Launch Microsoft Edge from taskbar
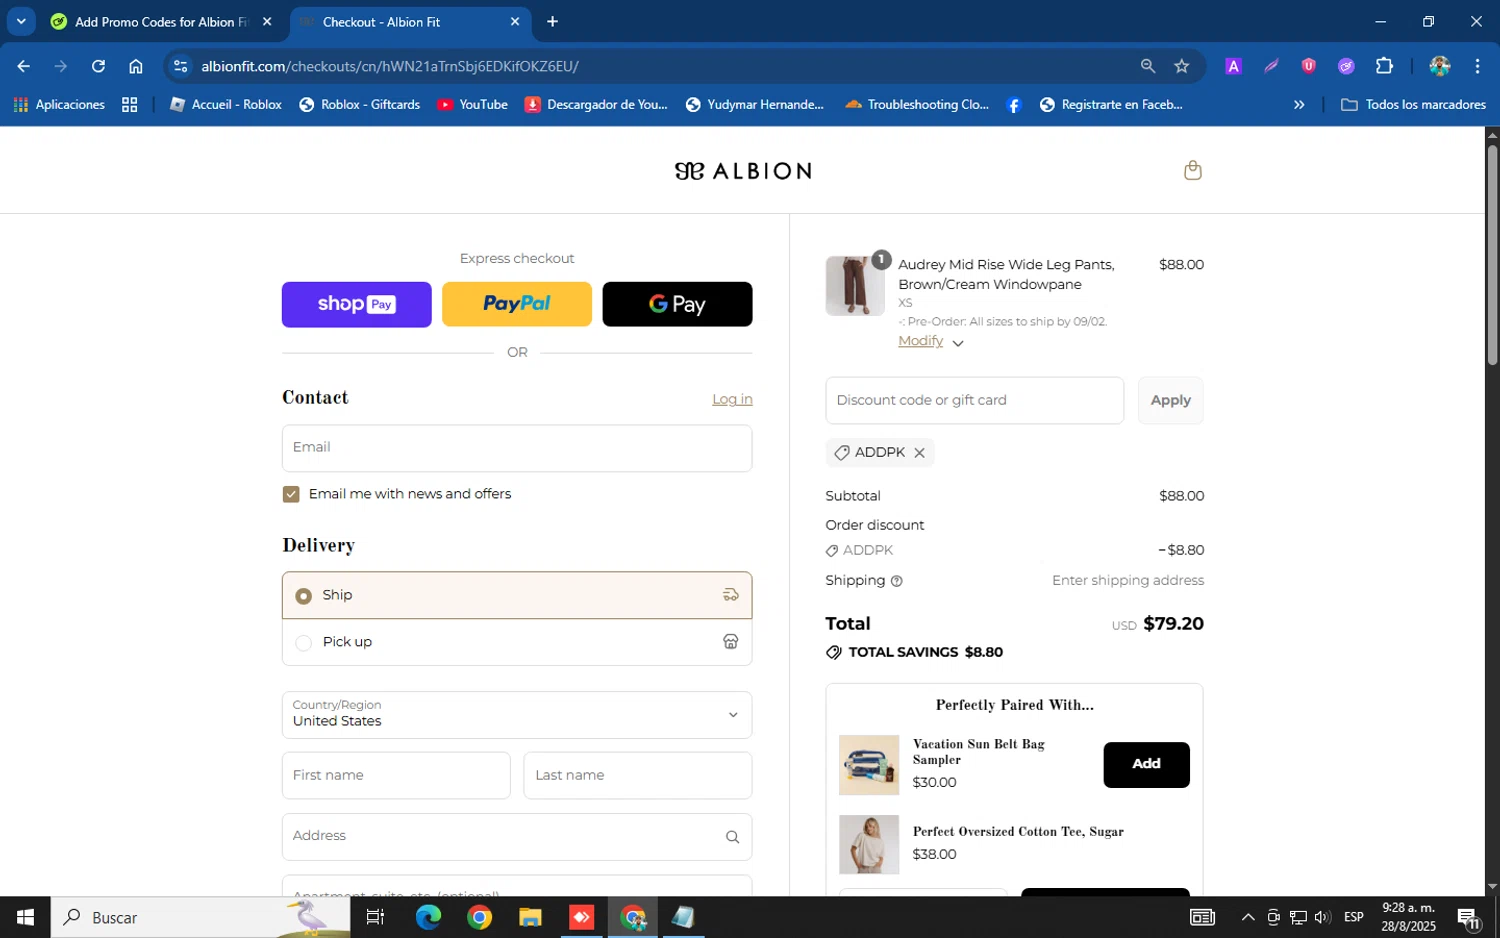Viewport: 1500px width, 938px height. point(428,917)
